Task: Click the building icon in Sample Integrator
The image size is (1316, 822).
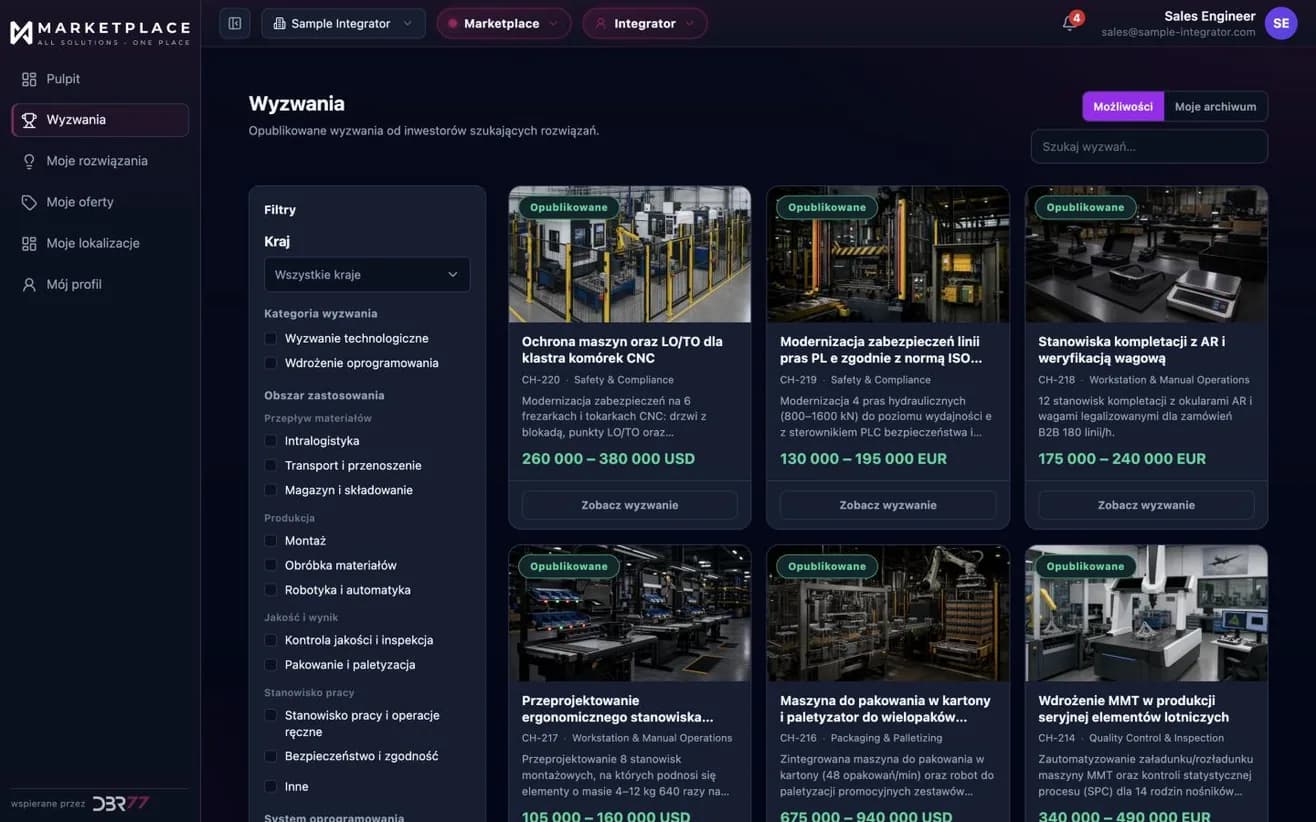Action: tap(279, 23)
